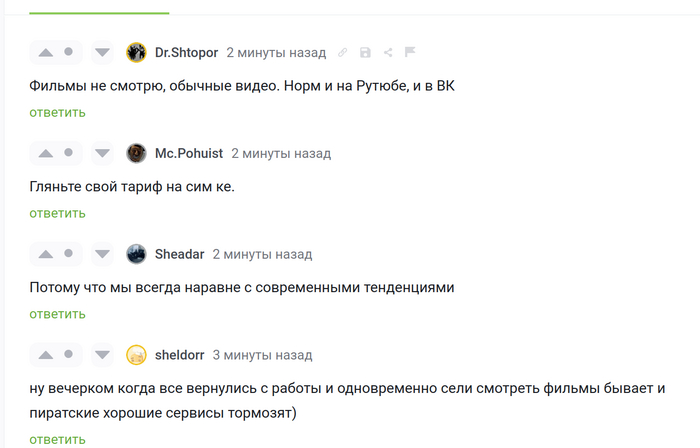Share Dr.Shtopor's comment
Image resolution: width=700 pixels, height=448 pixels.
[x=387, y=52]
